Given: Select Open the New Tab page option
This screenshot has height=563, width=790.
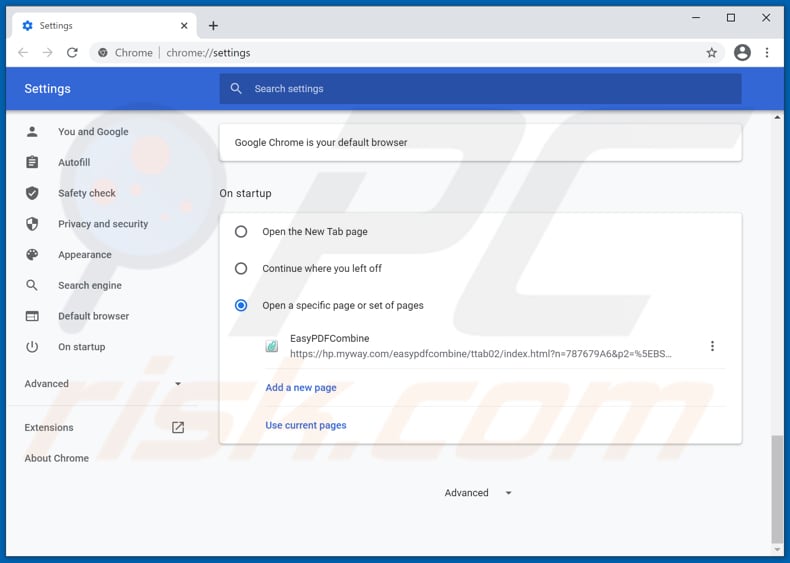Looking at the screenshot, I should tap(241, 231).
